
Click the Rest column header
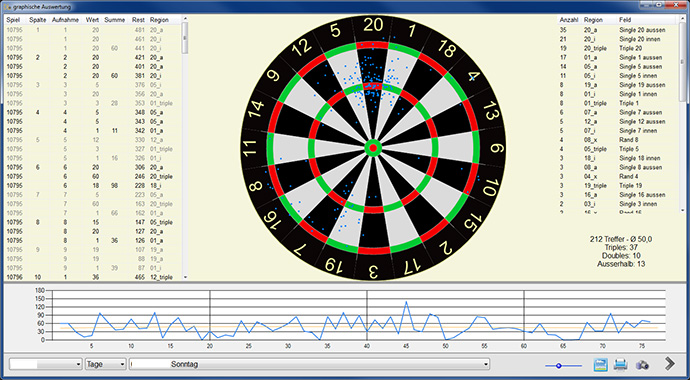click(138, 20)
